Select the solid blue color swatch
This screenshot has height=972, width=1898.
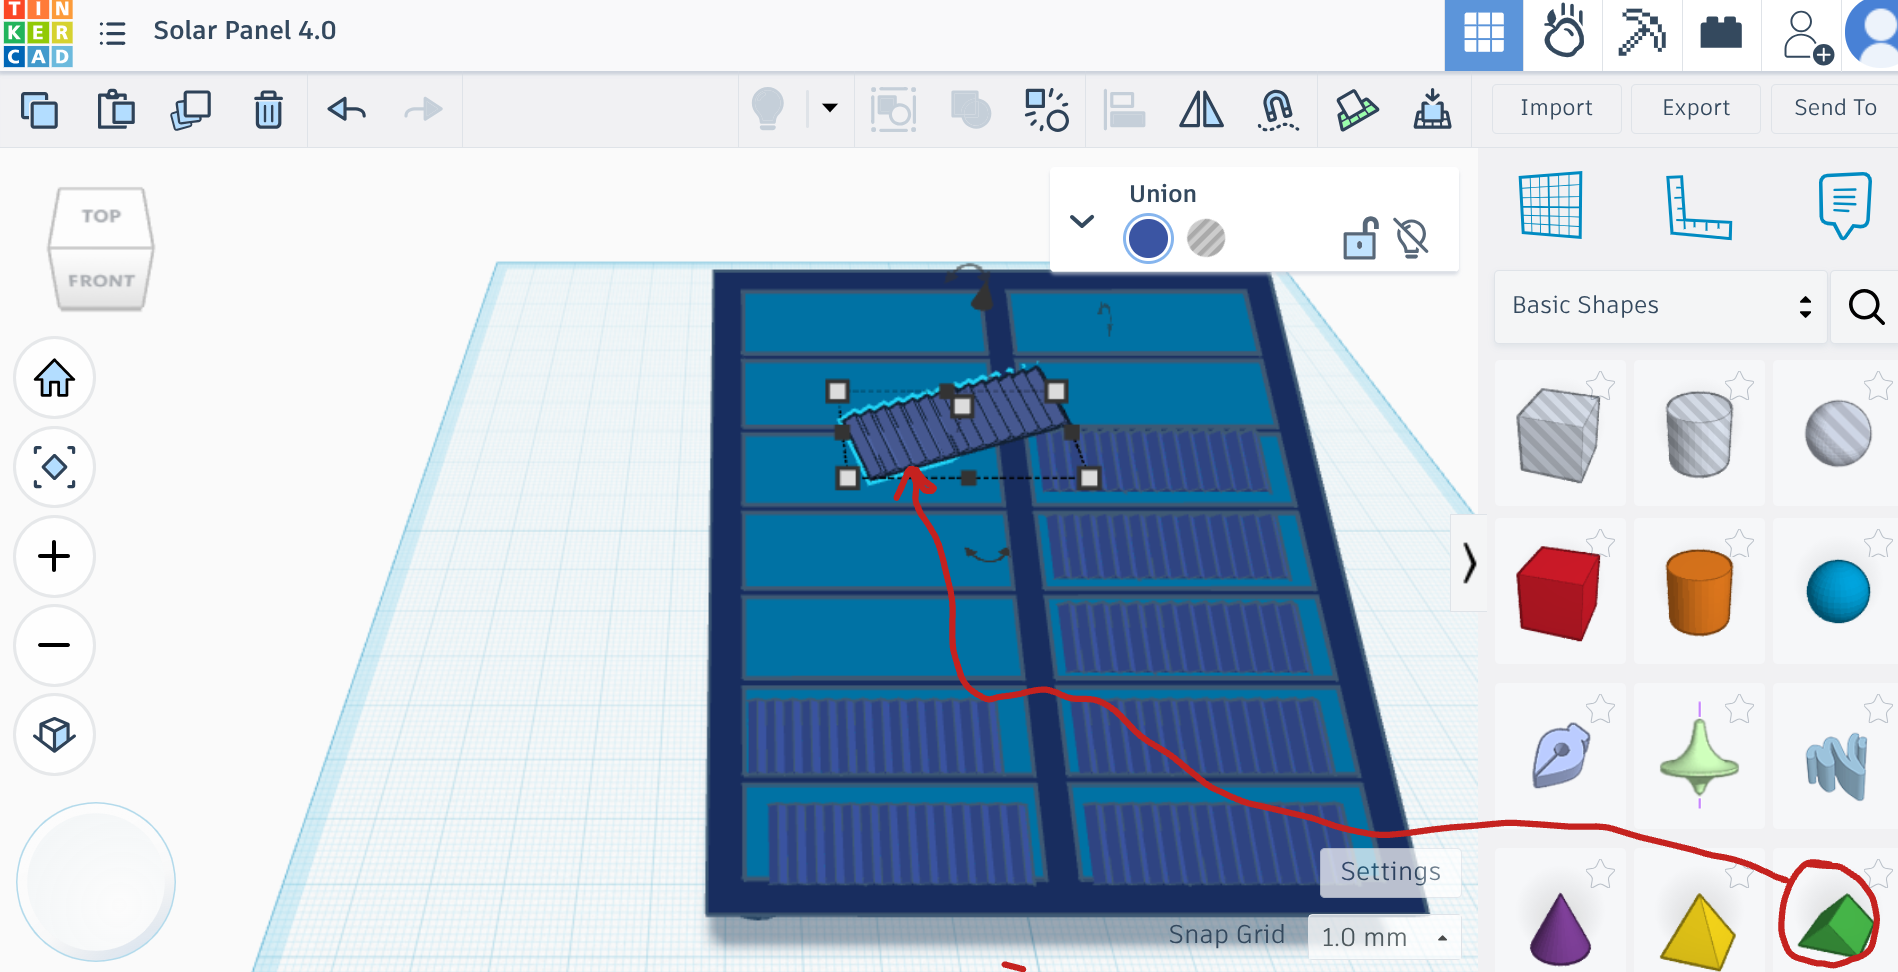(1148, 238)
